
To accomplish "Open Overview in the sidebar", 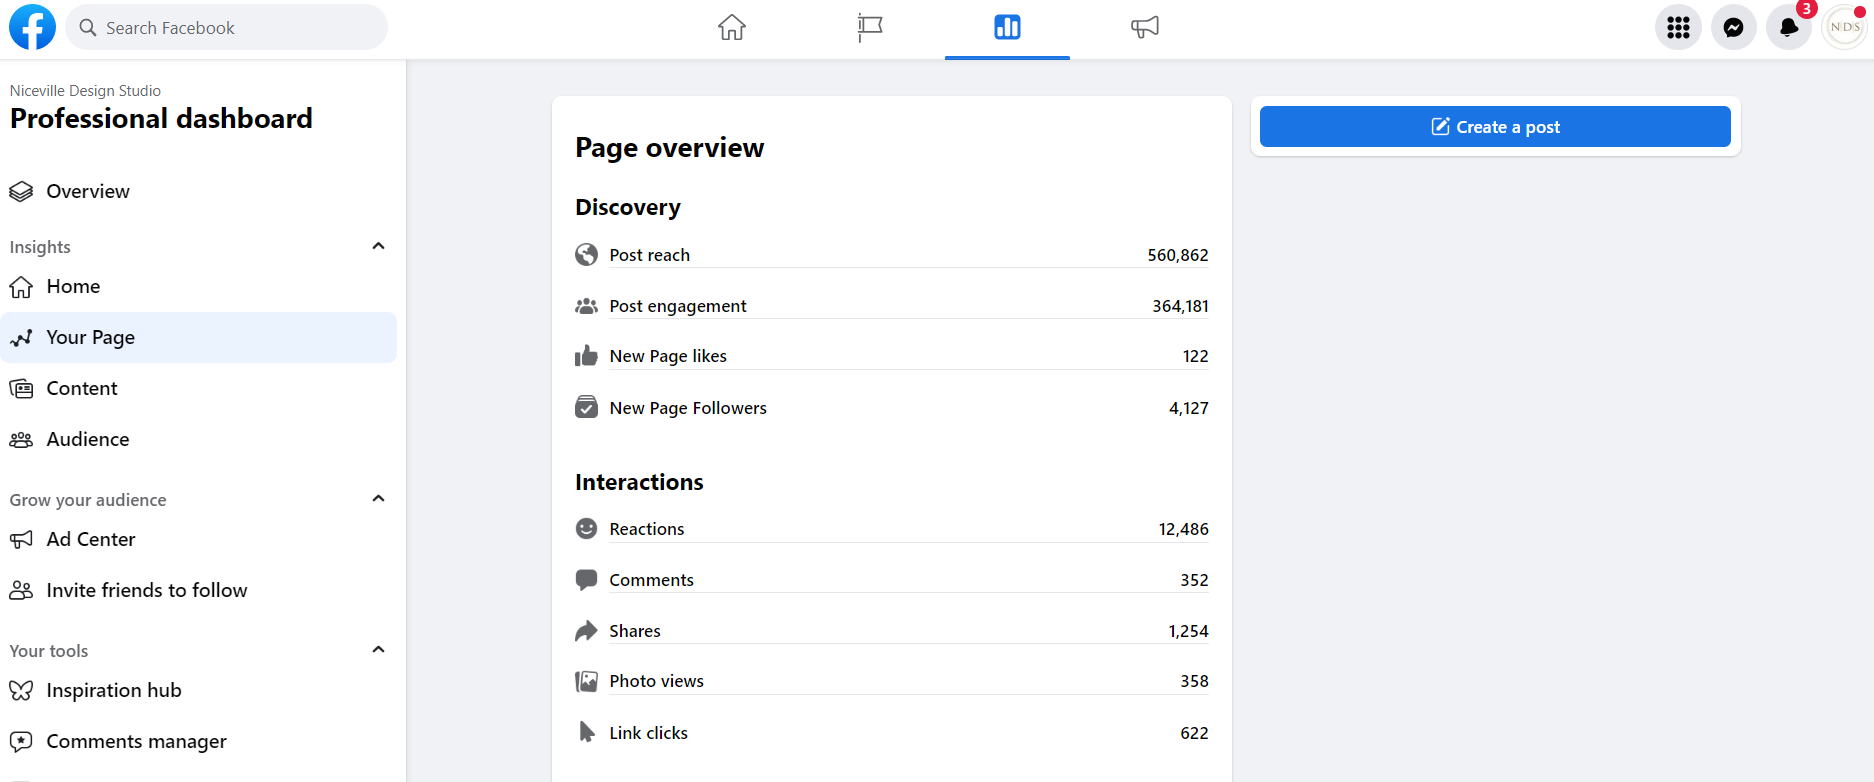I will (x=199, y=191).
